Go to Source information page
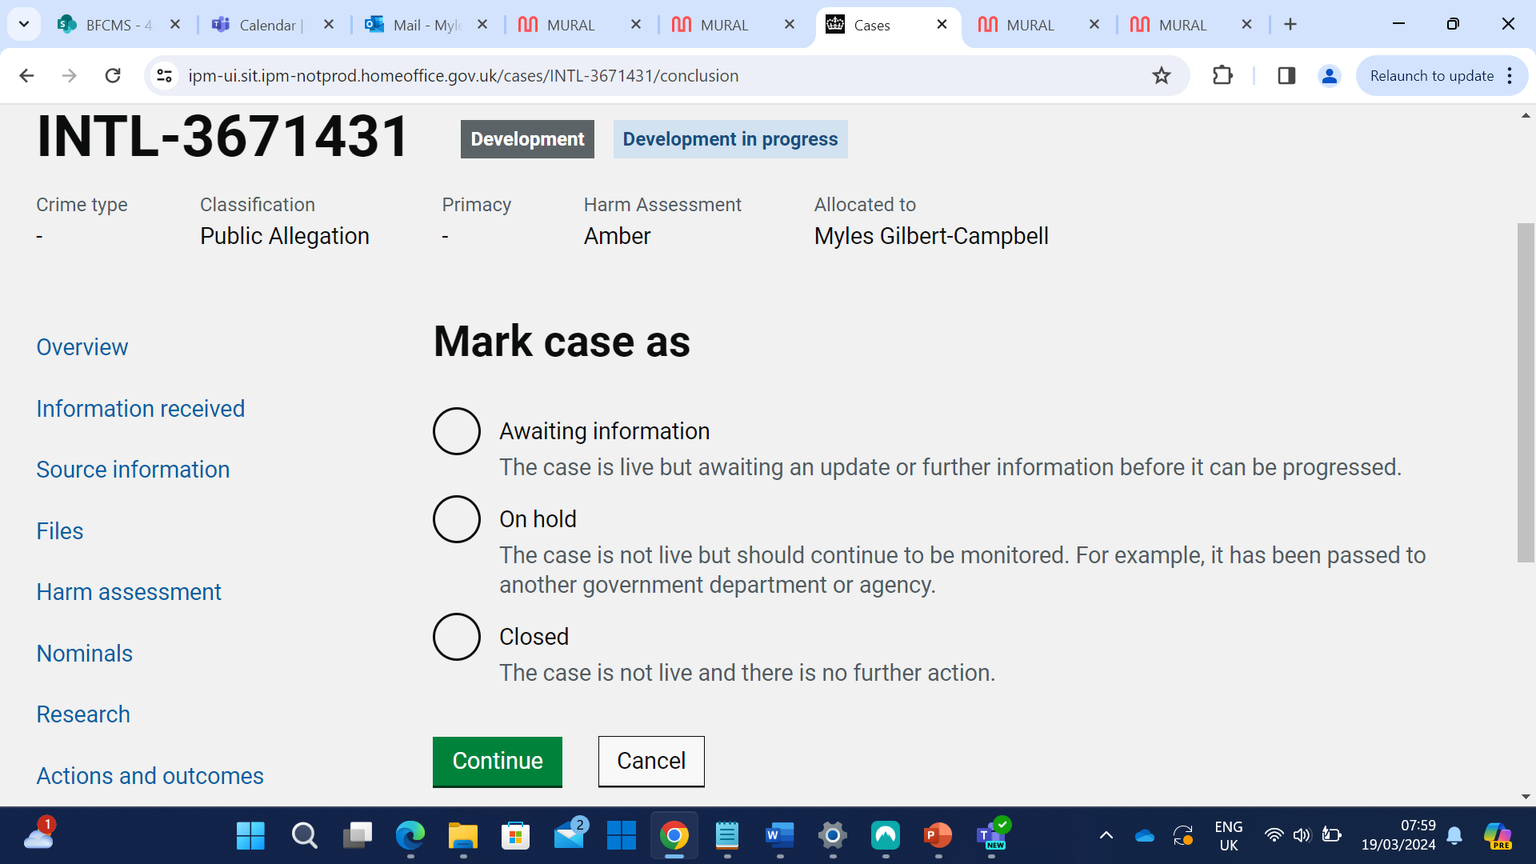Image resolution: width=1536 pixels, height=864 pixels. [x=133, y=469]
